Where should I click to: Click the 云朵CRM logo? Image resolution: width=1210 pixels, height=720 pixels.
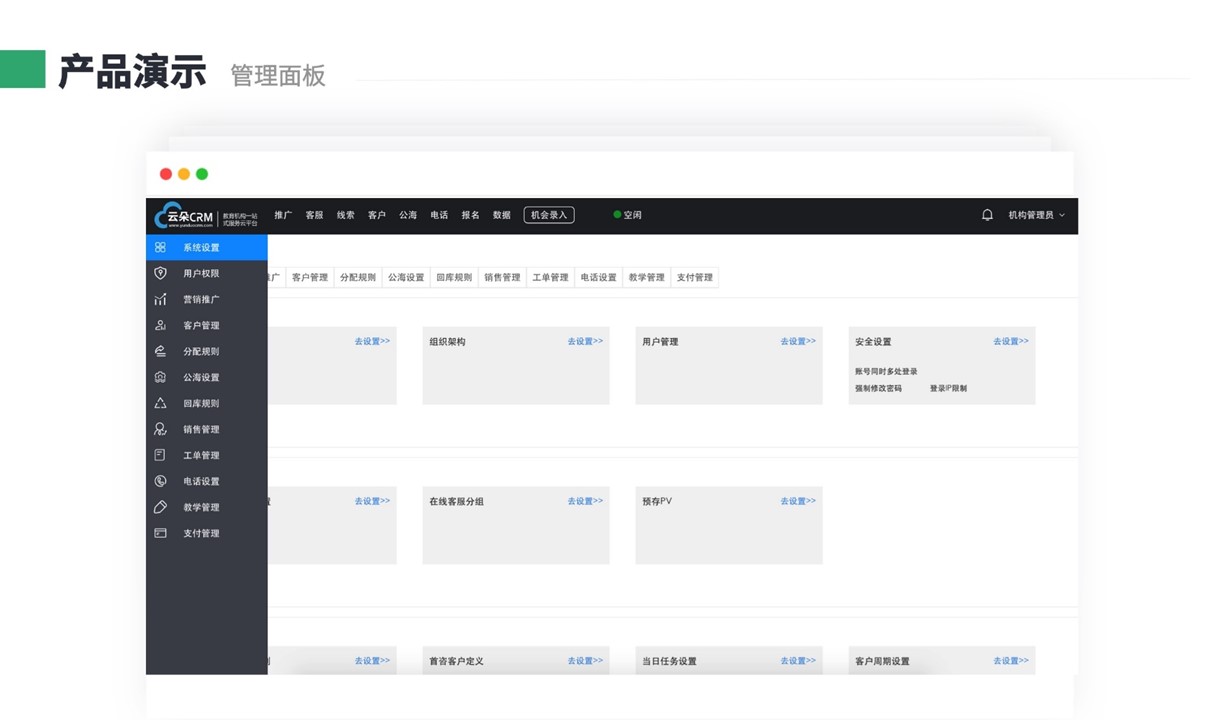click(184, 216)
